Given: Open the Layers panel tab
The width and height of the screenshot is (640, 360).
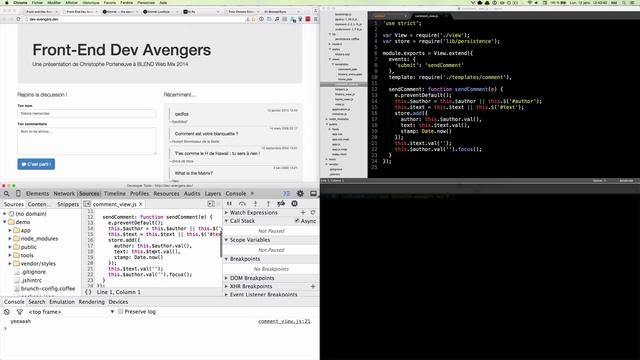Looking at the screenshot, I should [x=213, y=193].
